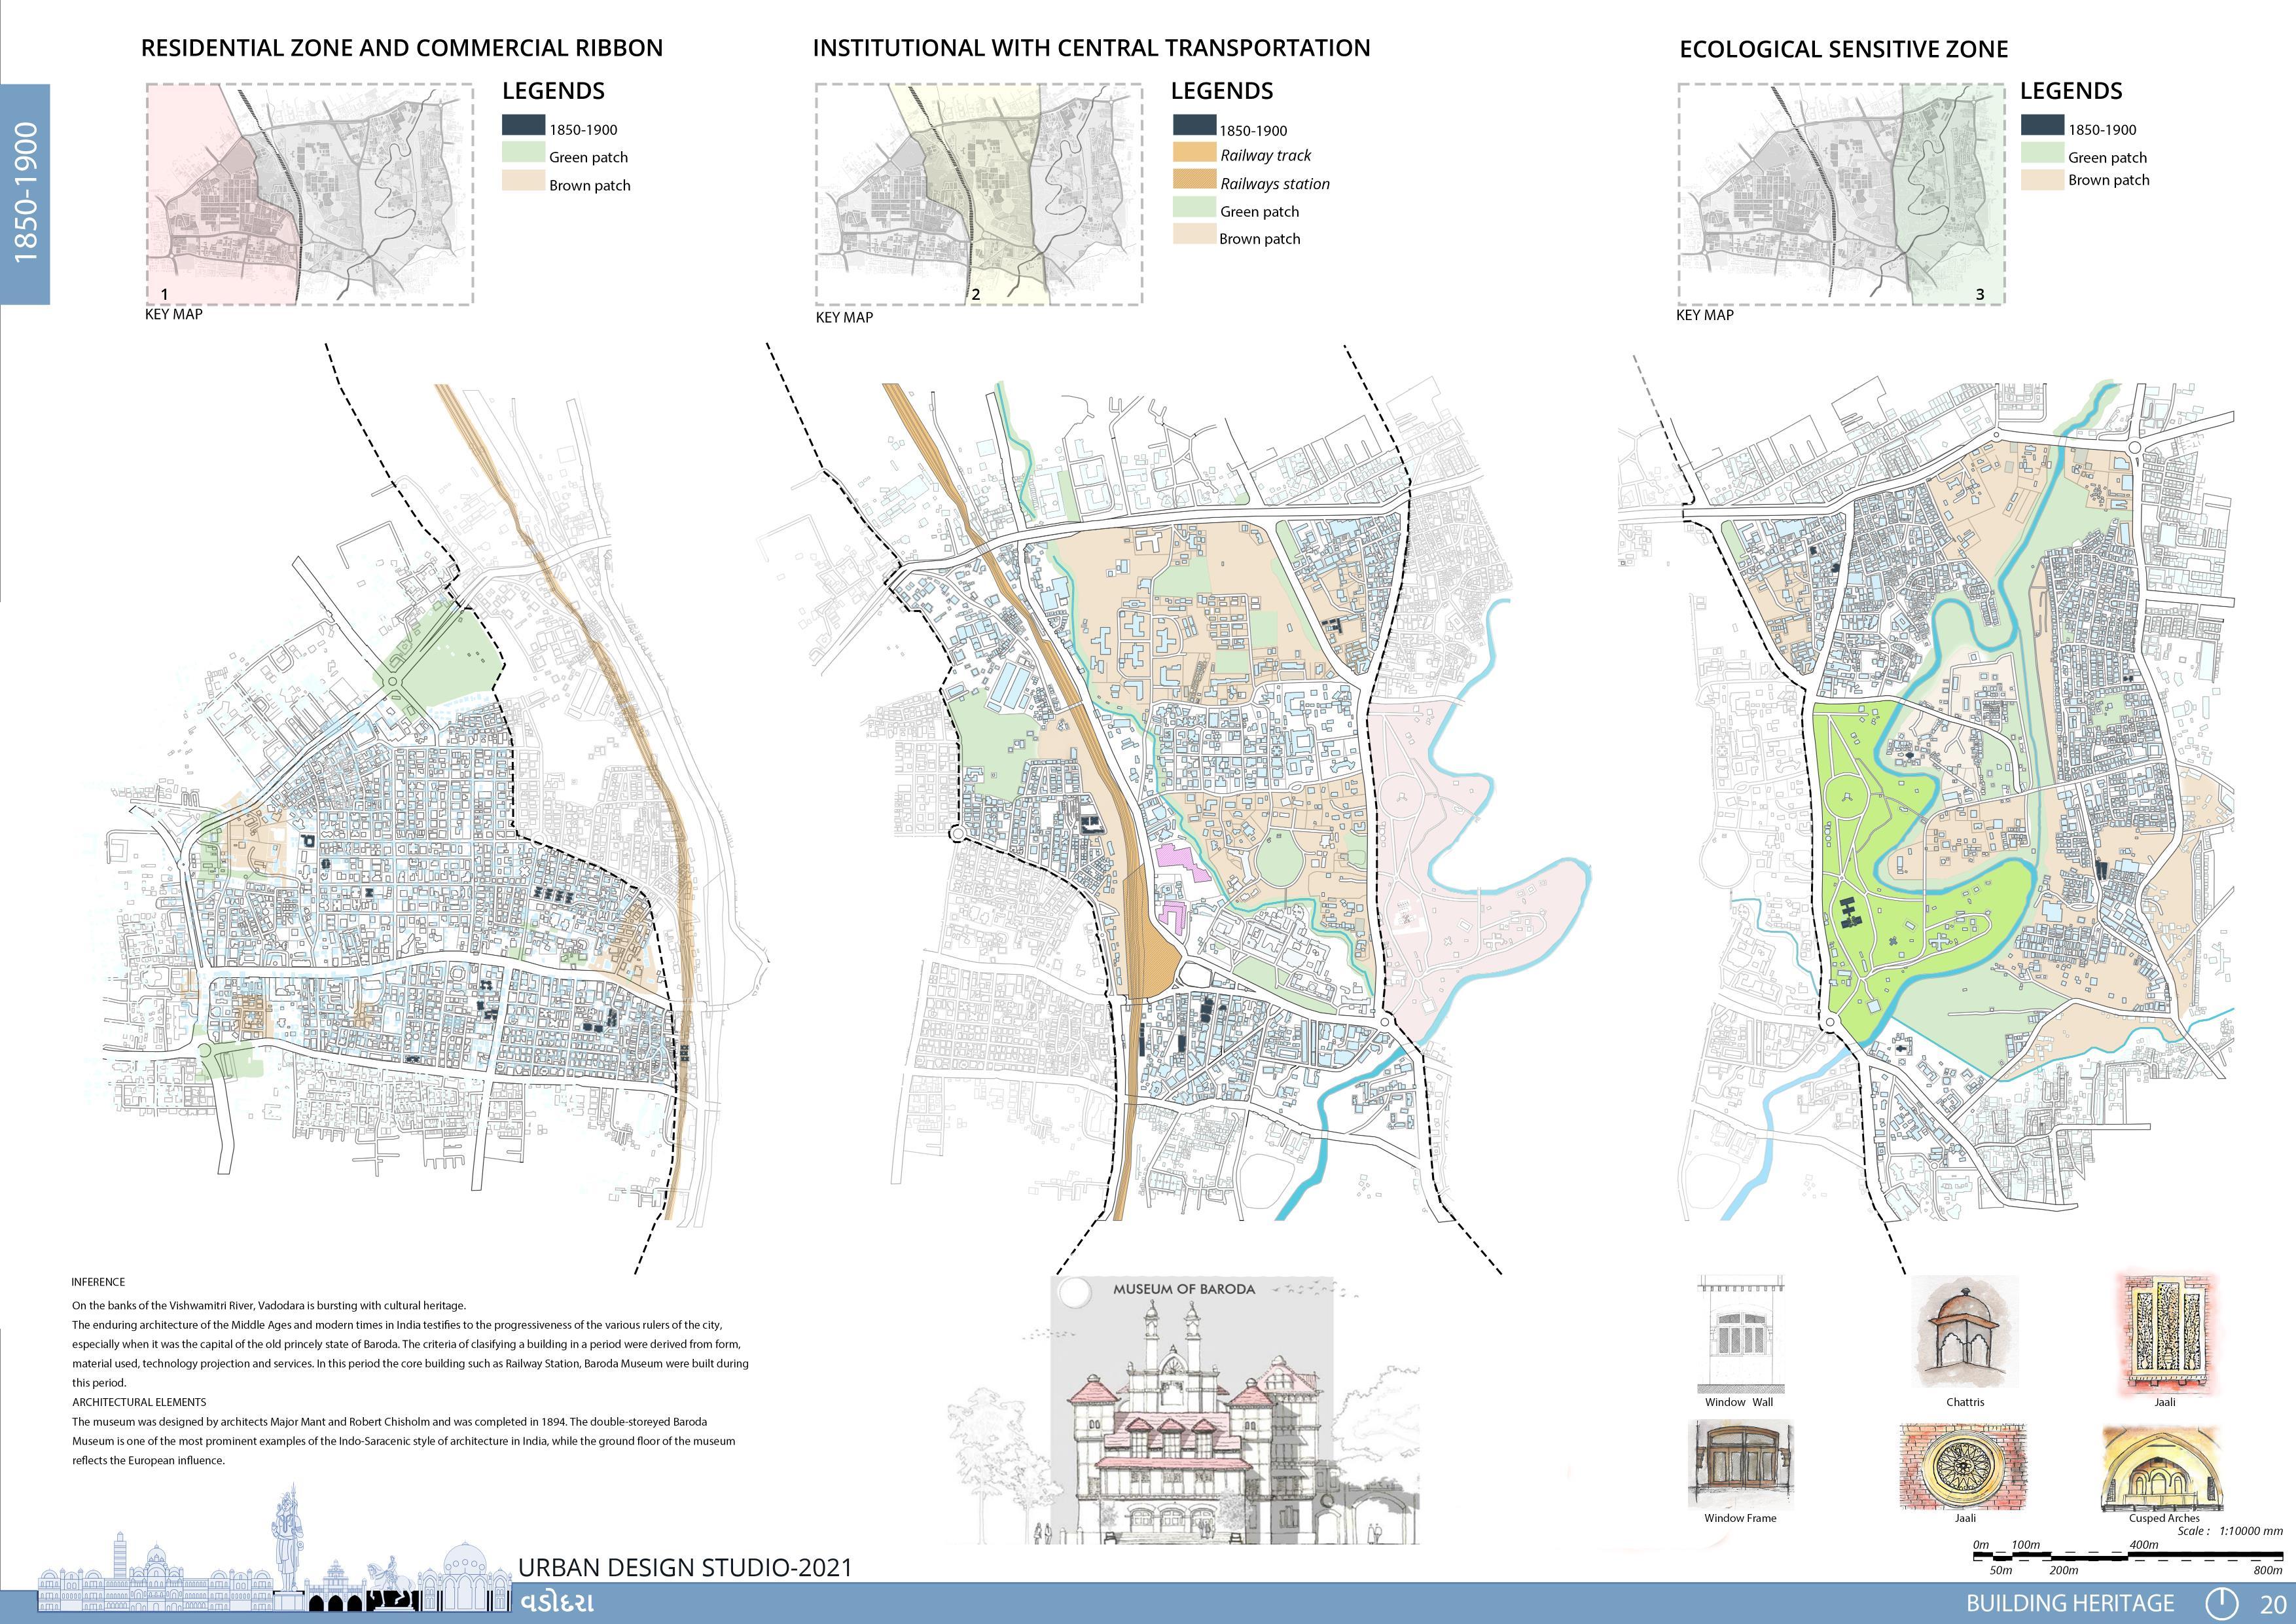The height and width of the screenshot is (1624, 2296).
Task: Click the circular rose Jaali illustration
Action: click(1964, 1467)
